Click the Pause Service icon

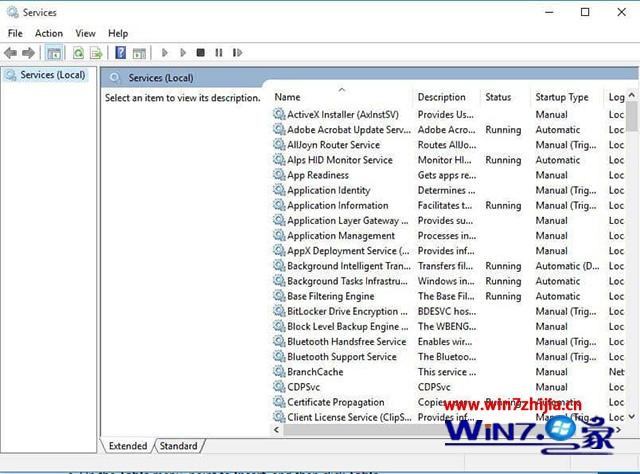(x=219, y=53)
